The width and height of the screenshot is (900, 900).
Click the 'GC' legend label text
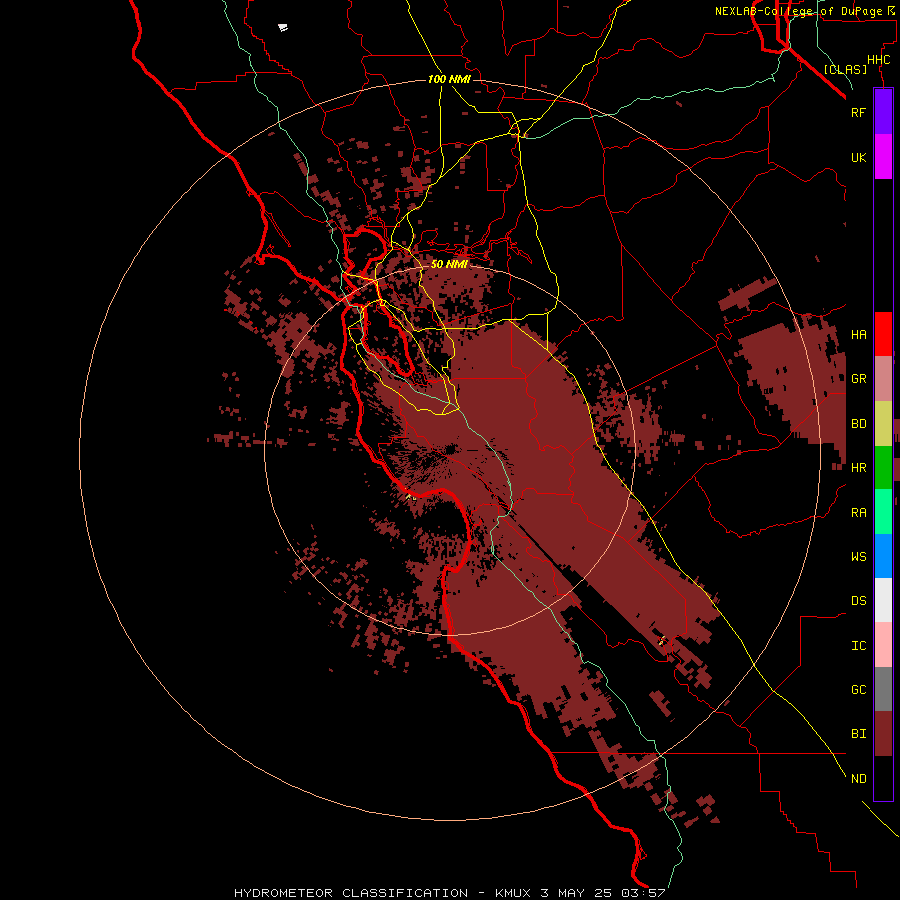(x=858, y=689)
